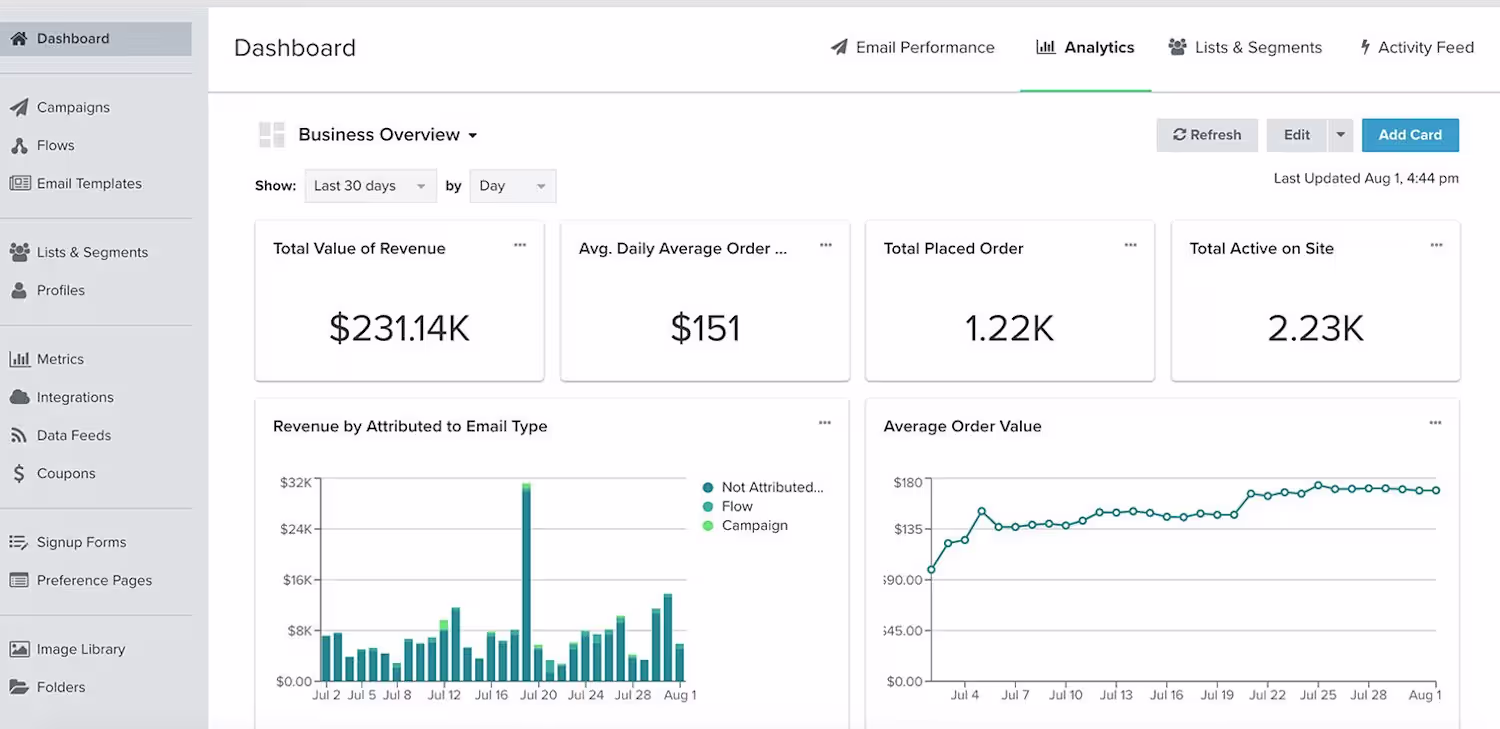Click the Signup Forms list icon

tap(19, 542)
